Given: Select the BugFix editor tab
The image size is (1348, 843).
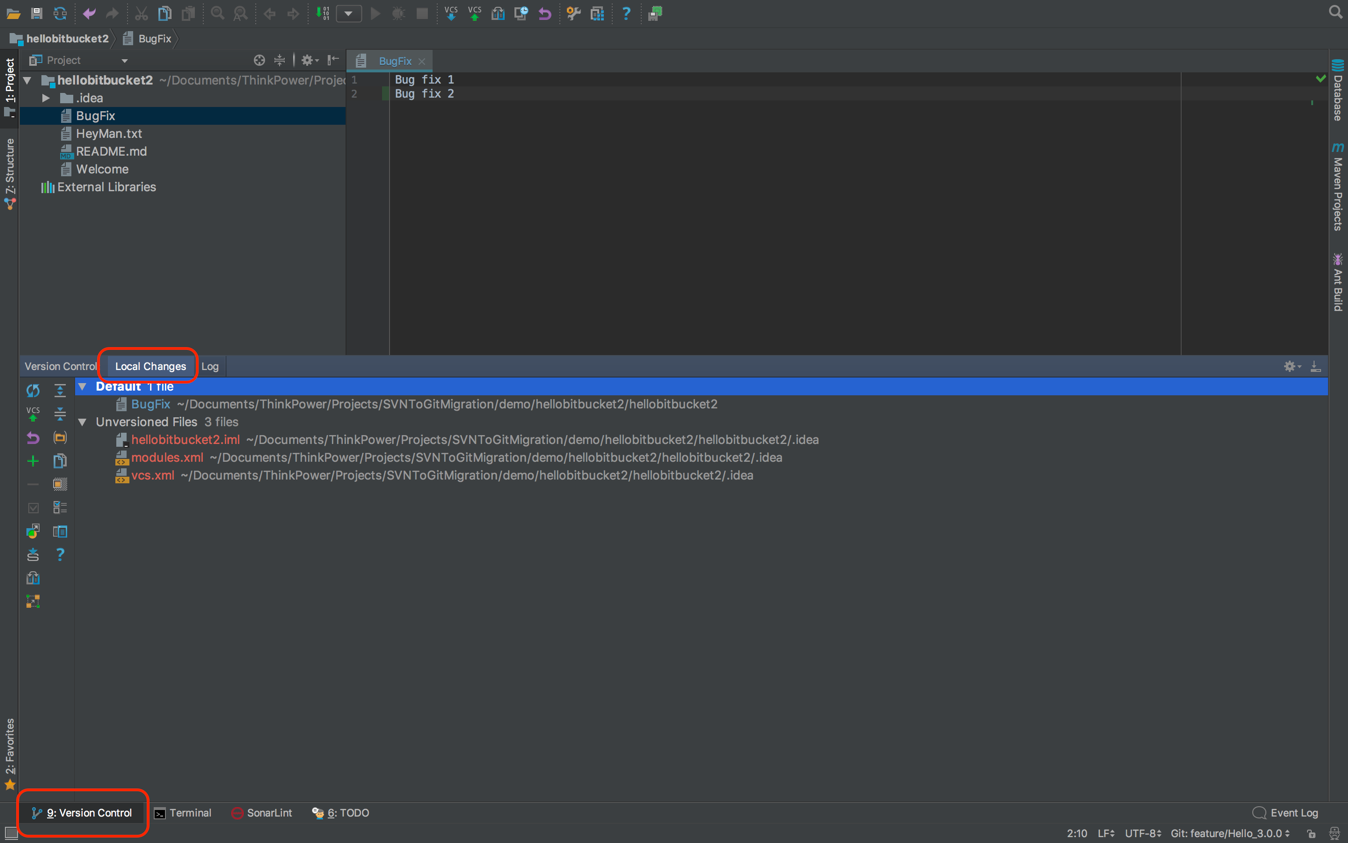Looking at the screenshot, I should (x=391, y=61).
